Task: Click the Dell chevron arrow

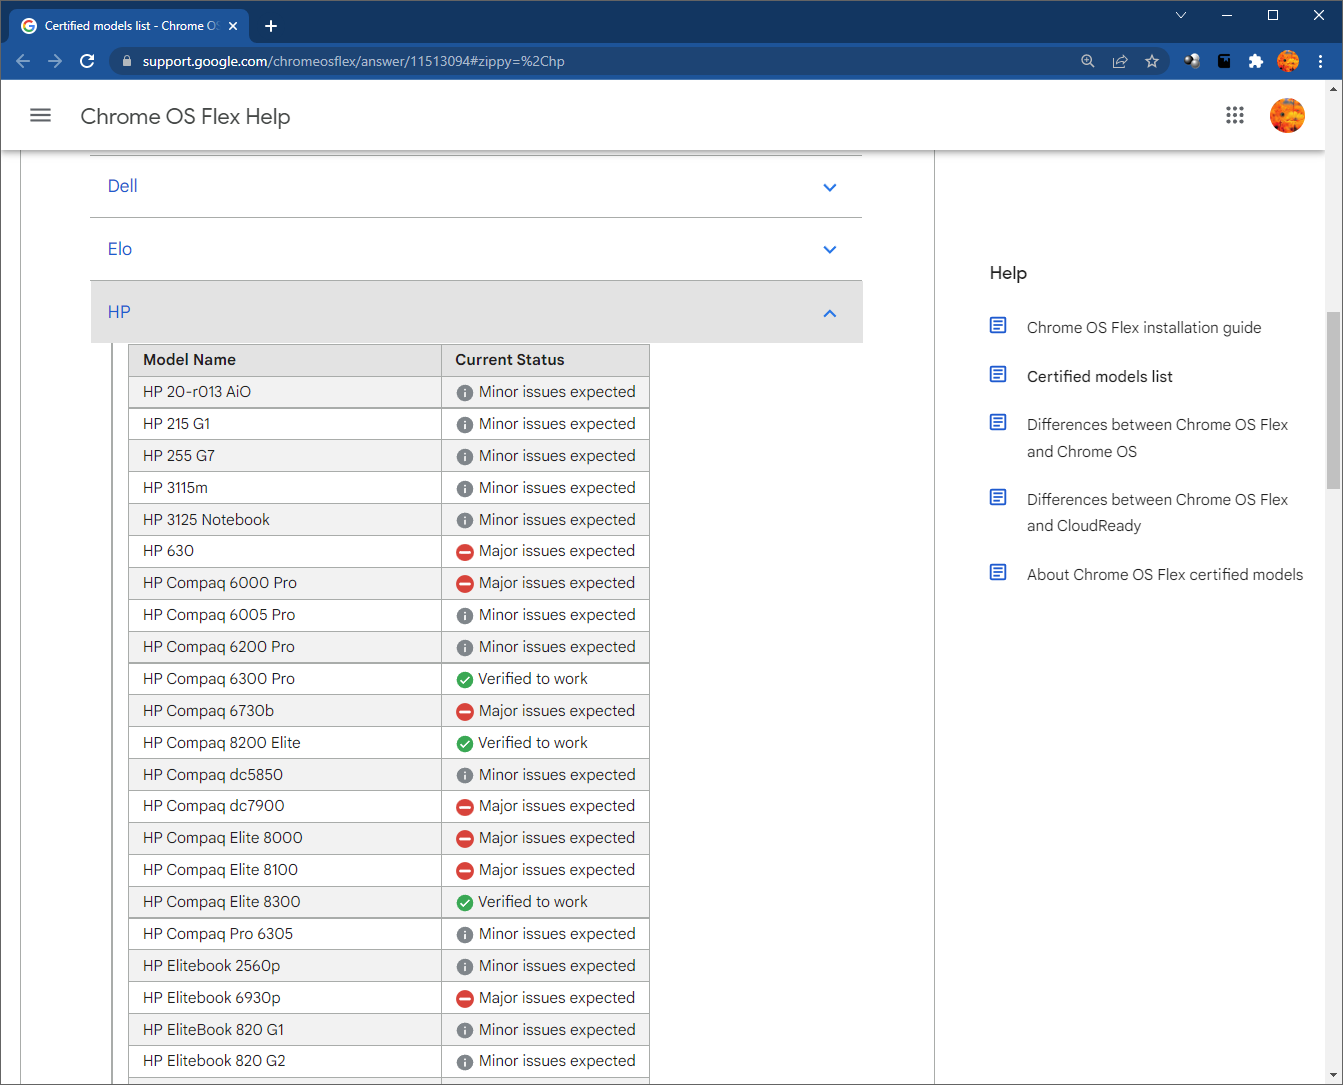Action: pyautogui.click(x=830, y=188)
